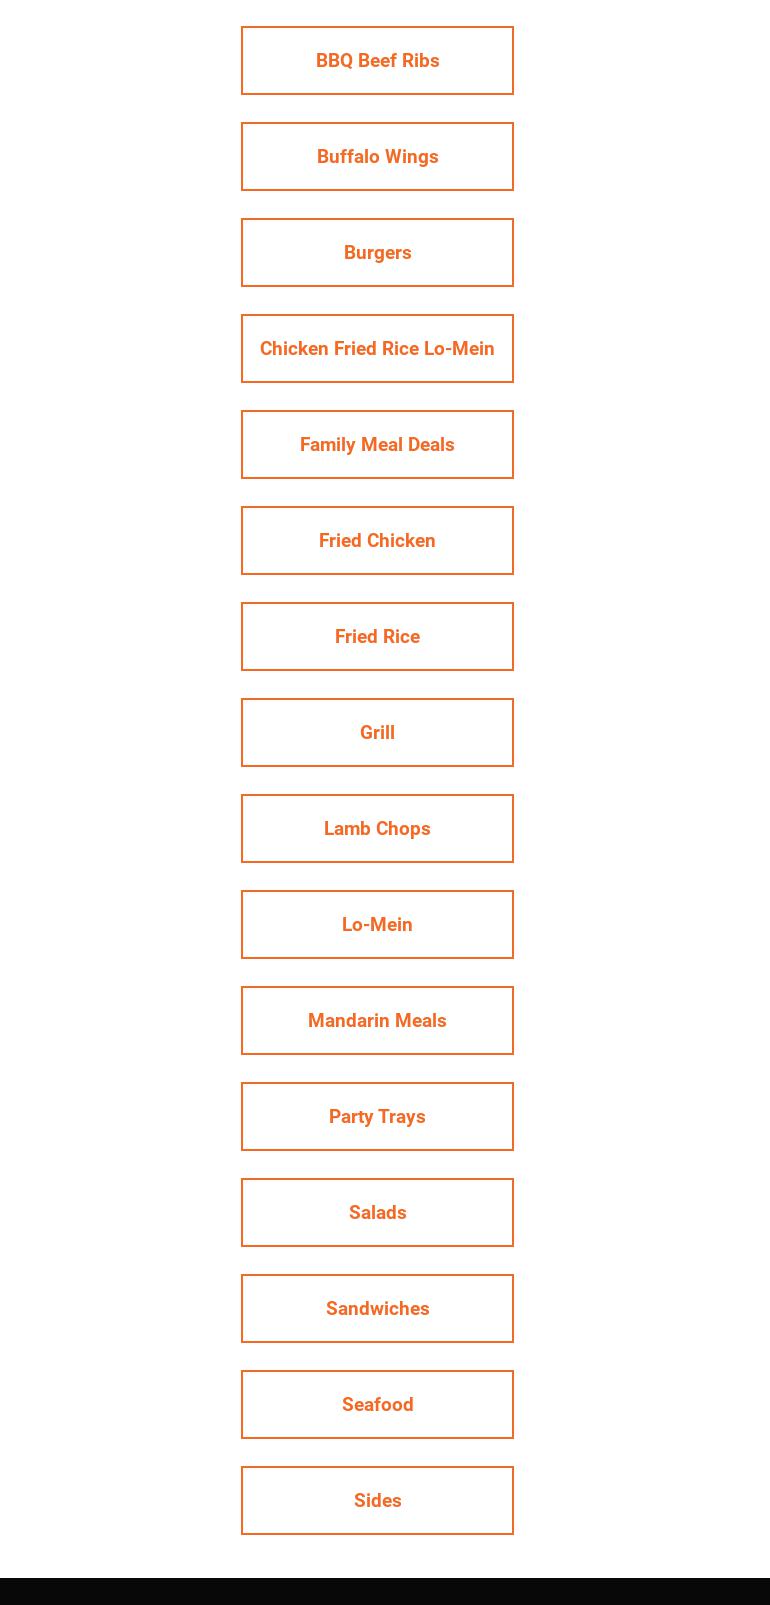Open the Fried Rice menu section
The width and height of the screenshot is (770, 1605).
[x=377, y=637]
